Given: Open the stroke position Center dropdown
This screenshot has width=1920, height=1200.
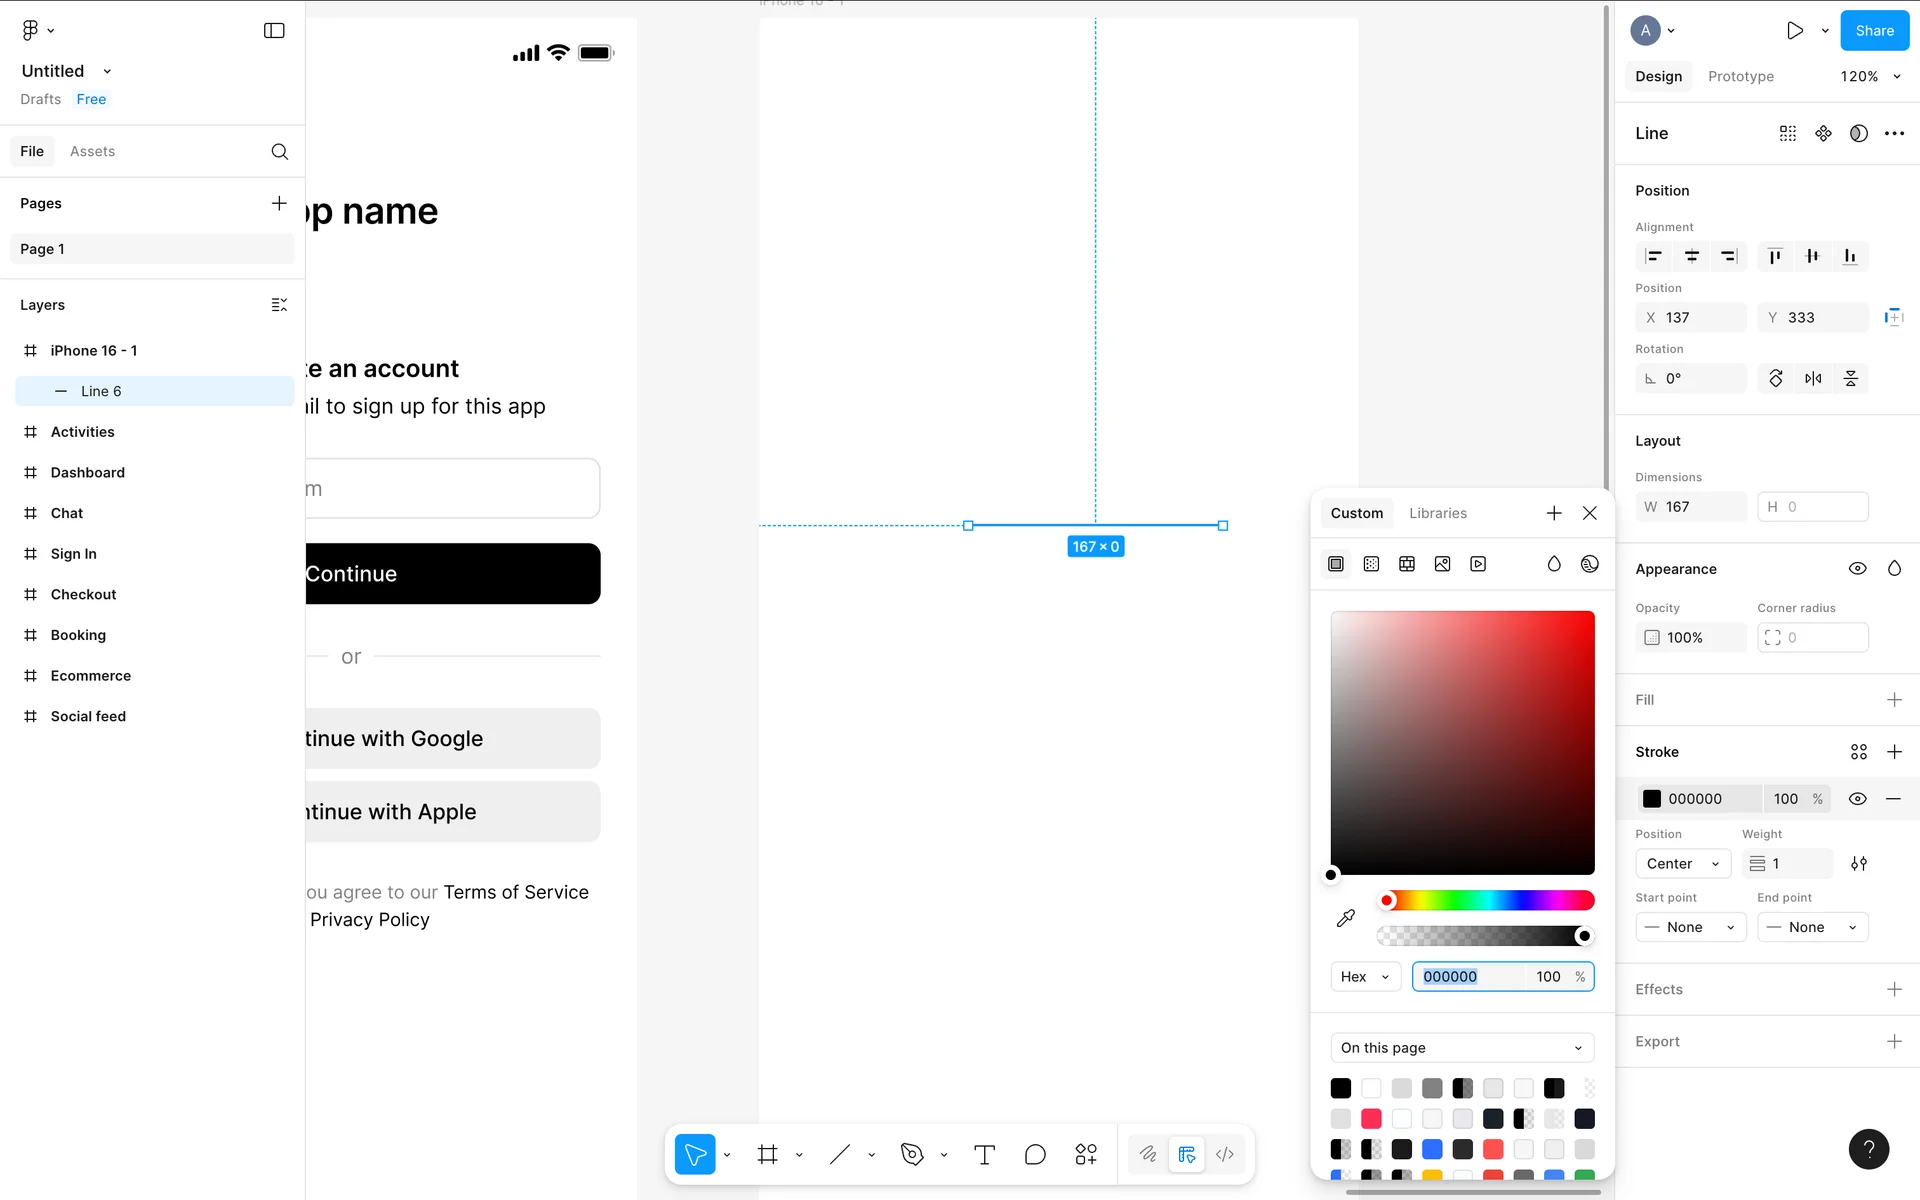Looking at the screenshot, I should (x=1683, y=864).
